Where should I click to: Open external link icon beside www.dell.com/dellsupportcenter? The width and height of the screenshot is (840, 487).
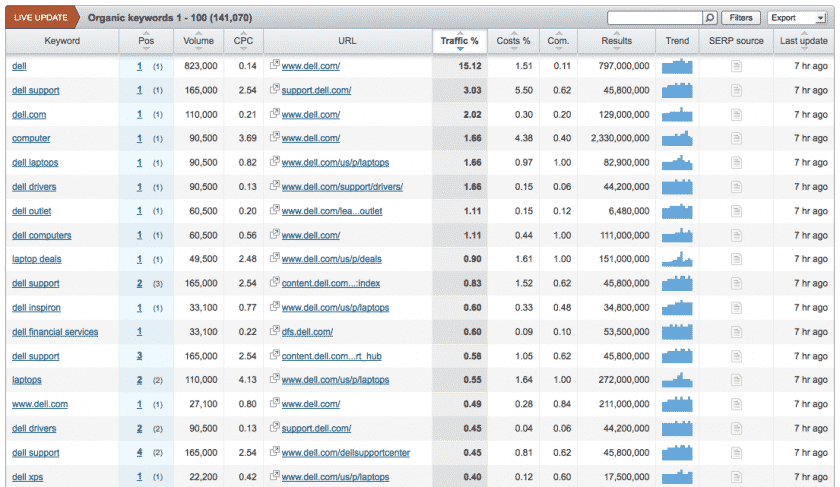tap(275, 451)
